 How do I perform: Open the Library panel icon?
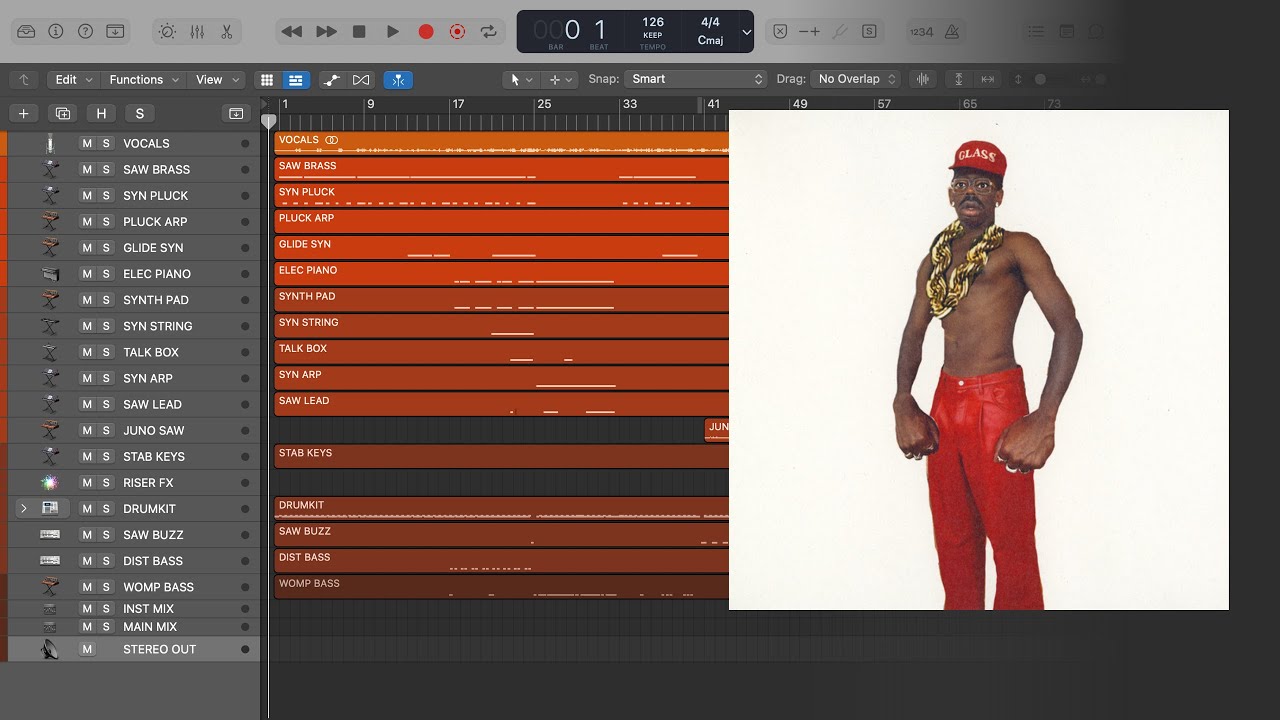[26, 32]
